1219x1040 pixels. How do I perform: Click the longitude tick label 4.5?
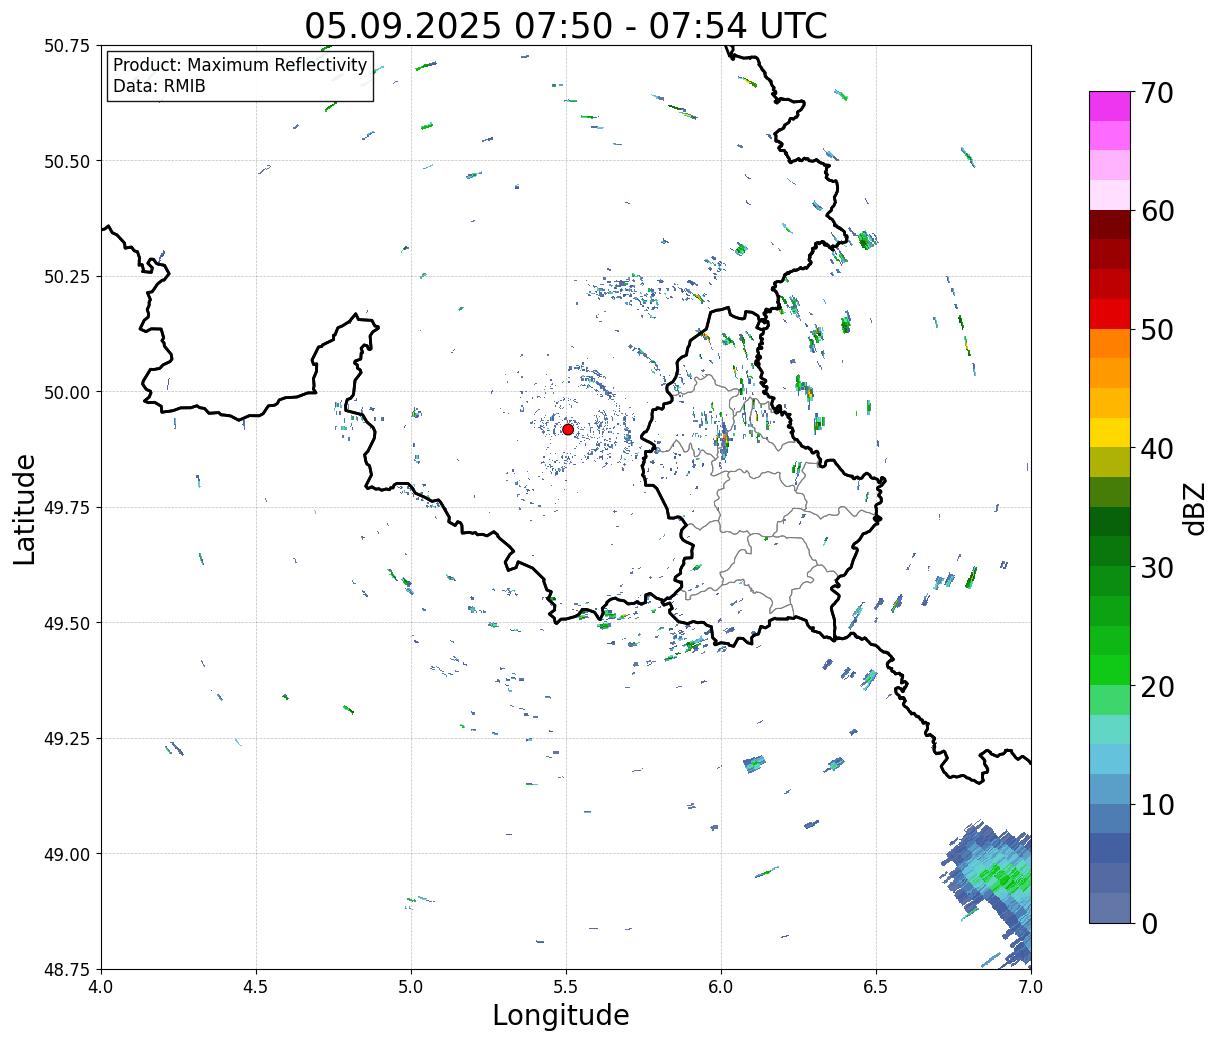click(256, 987)
